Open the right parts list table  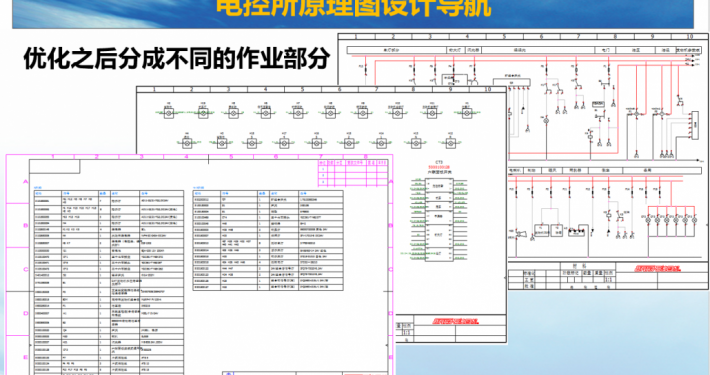coord(268,240)
